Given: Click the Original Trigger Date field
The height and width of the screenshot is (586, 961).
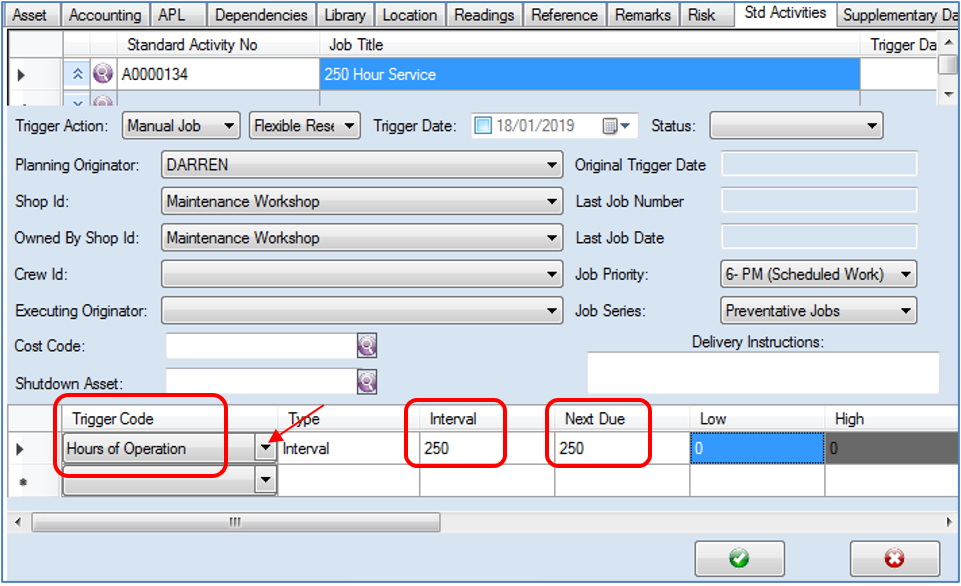Looking at the screenshot, I should click(x=819, y=164).
